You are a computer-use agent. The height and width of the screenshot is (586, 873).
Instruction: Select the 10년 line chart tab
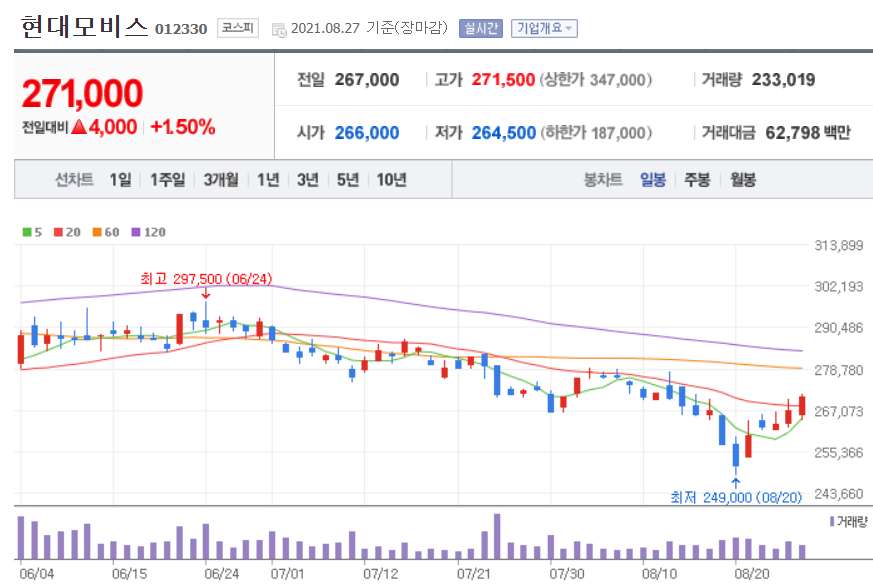pos(391,180)
